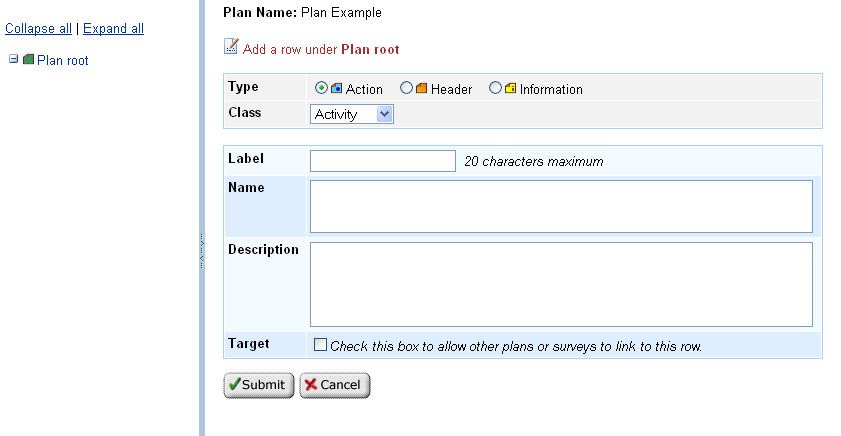Image resolution: width=841 pixels, height=436 pixels.
Task: Click the yellow Information type icon
Action: (510, 88)
